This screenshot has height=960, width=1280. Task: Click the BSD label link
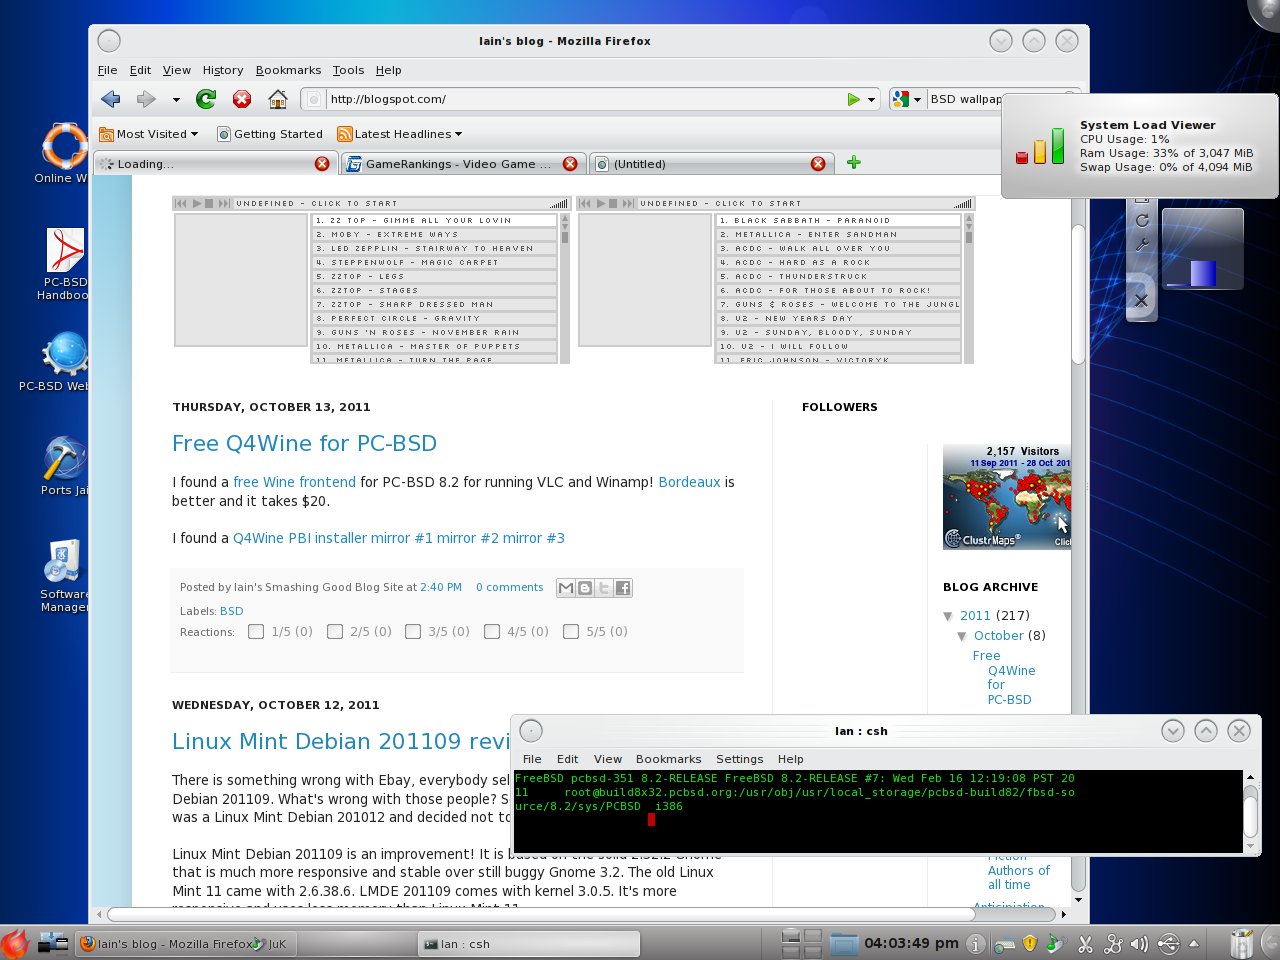pos(231,611)
